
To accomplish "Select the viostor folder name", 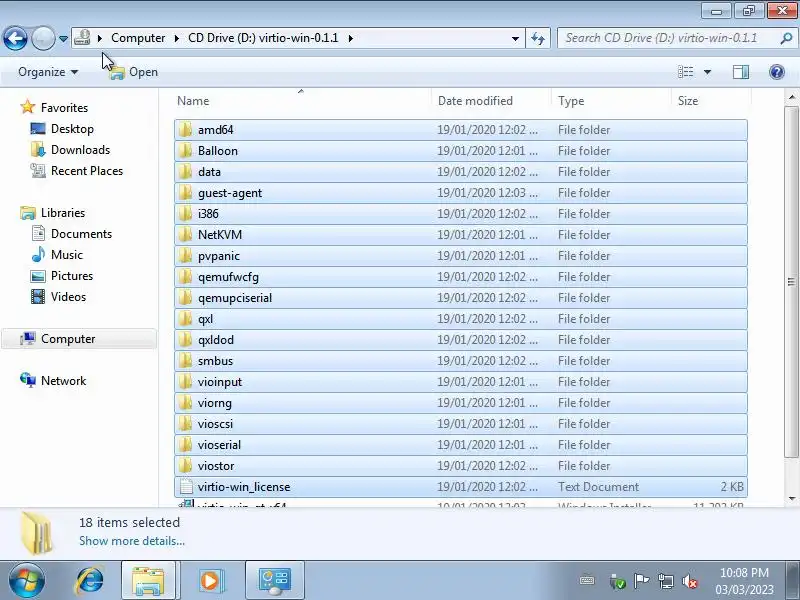I will click(216, 466).
